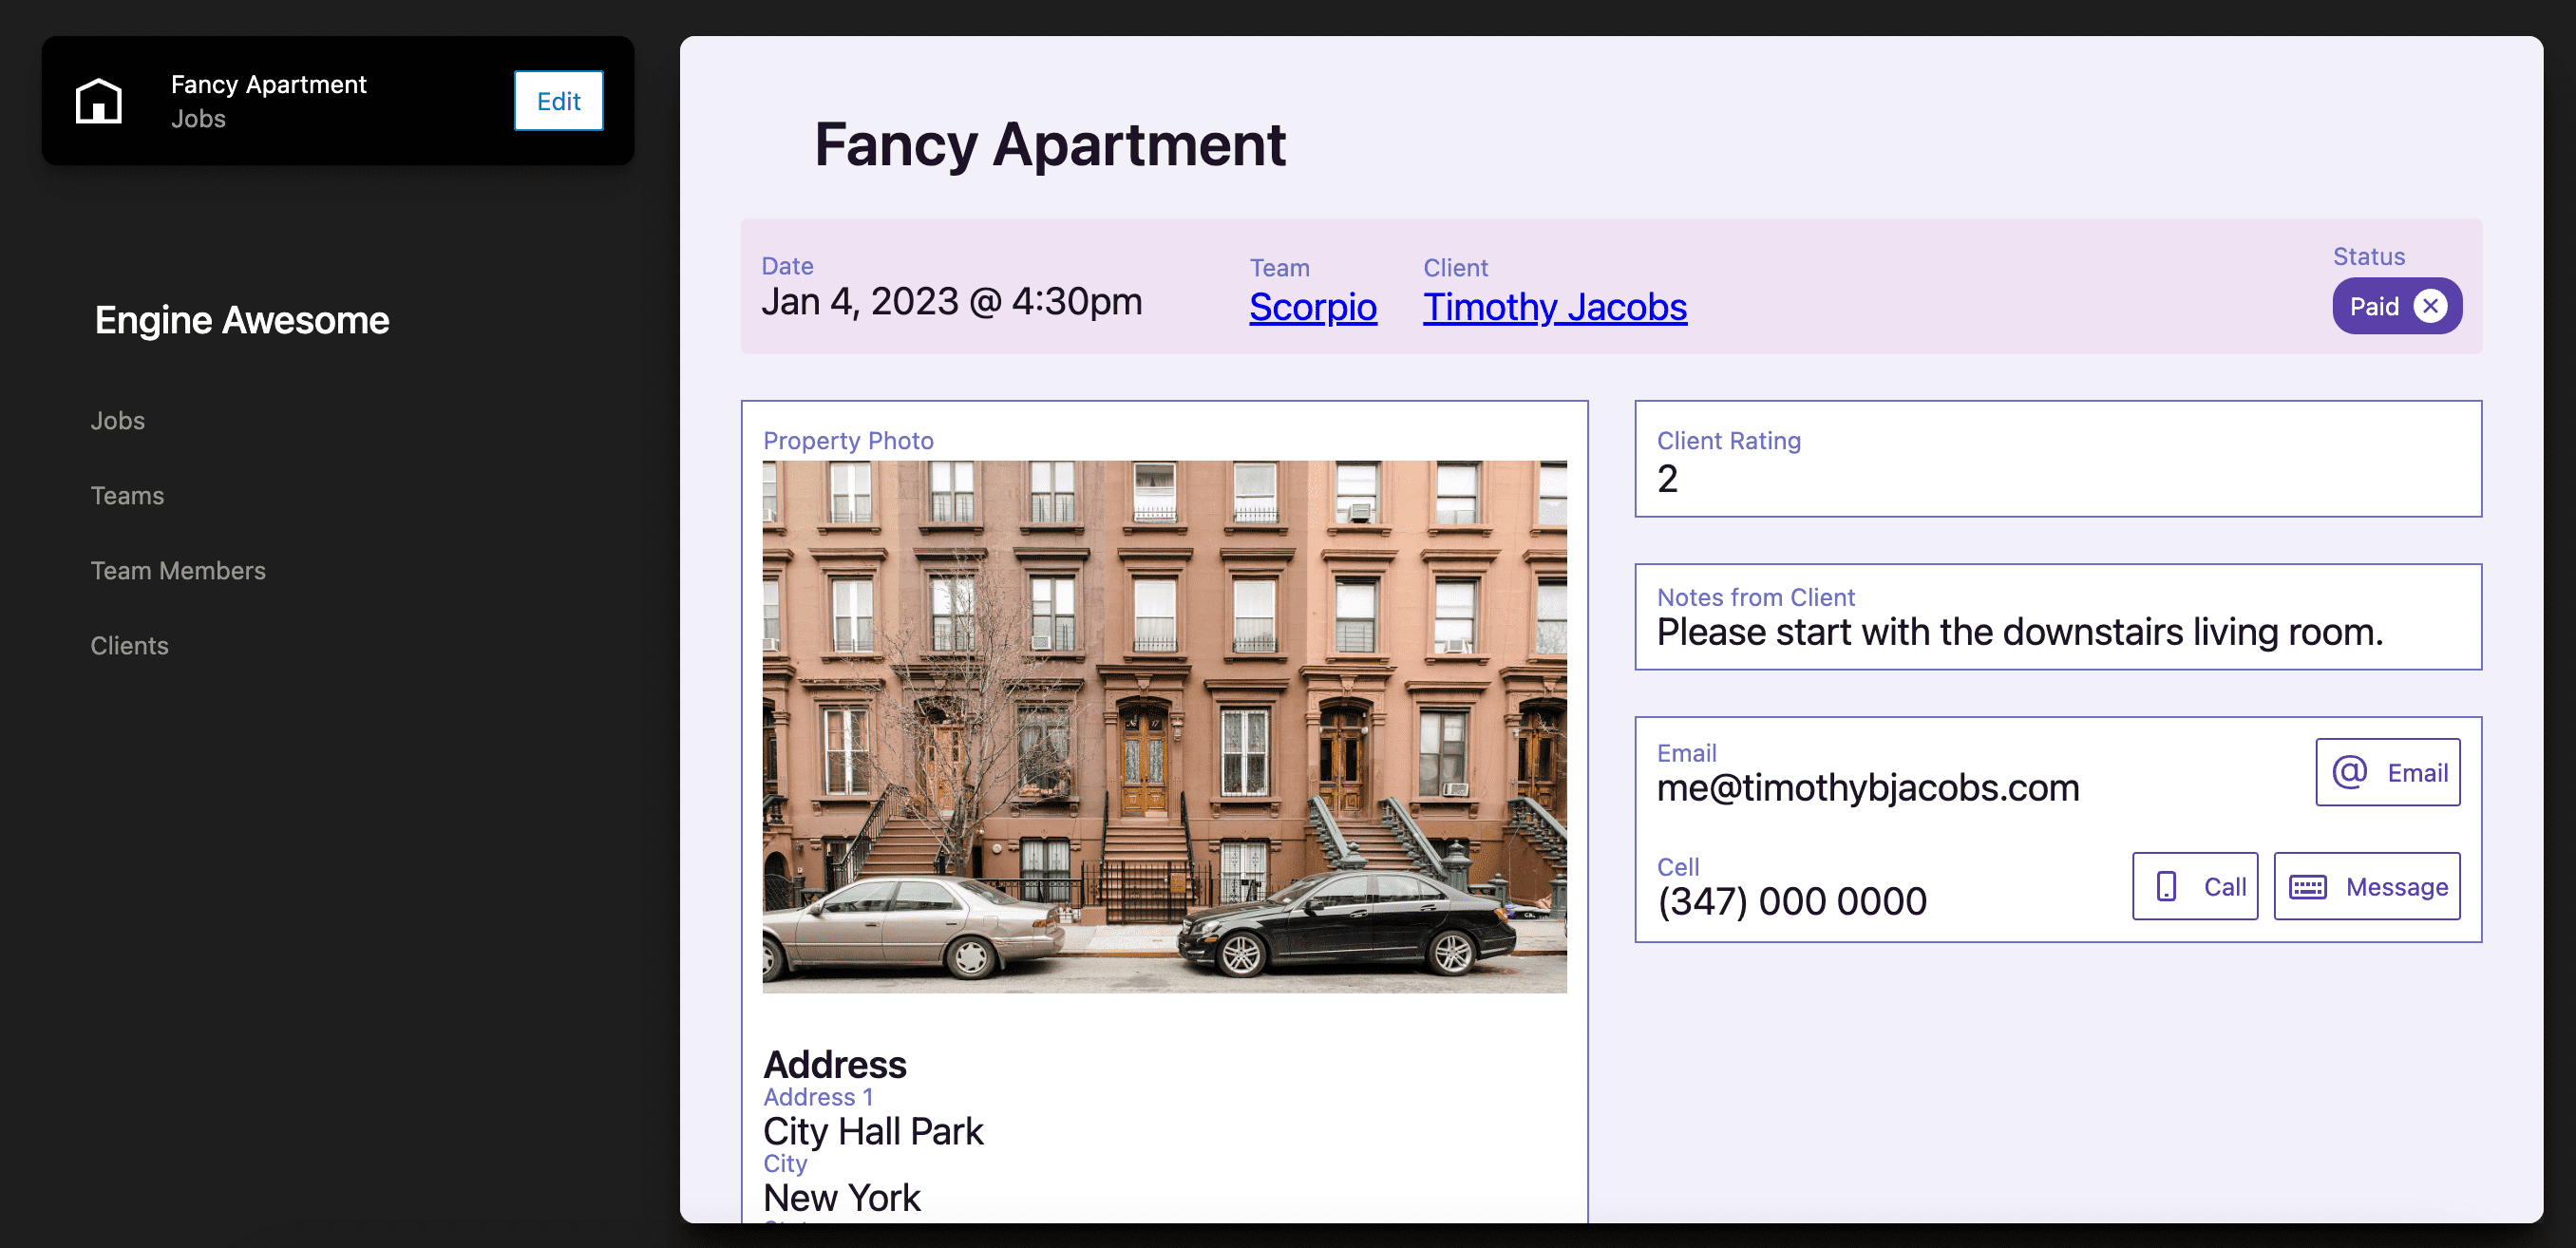Open Team Members section
Viewport: 2576px width, 1248px height.
pyautogui.click(x=178, y=570)
